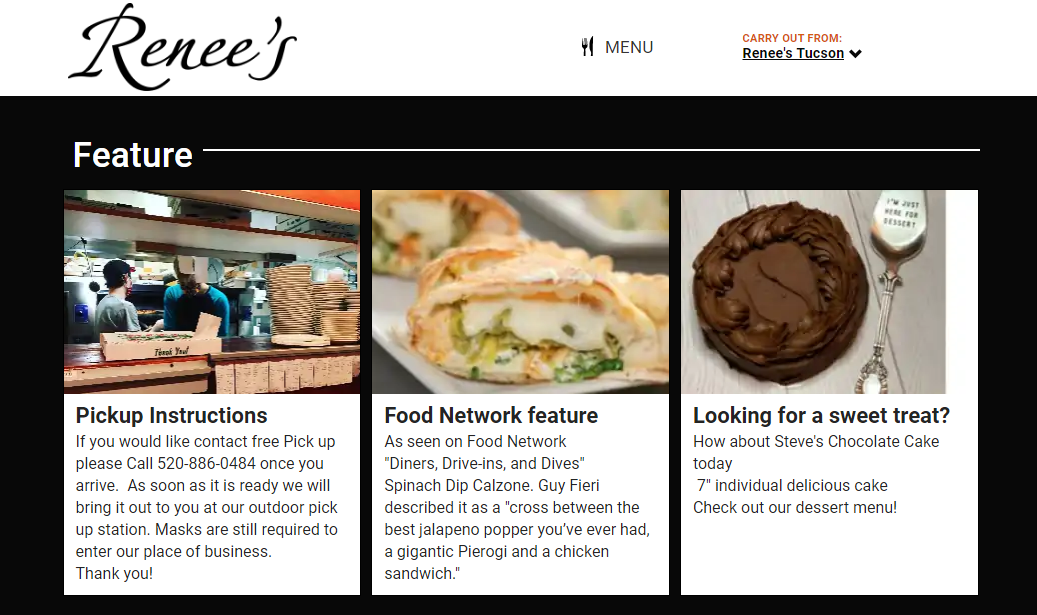Screen dimensions: 1037x615
Task: Click the Check out our dessert menu text
Action: click(795, 508)
